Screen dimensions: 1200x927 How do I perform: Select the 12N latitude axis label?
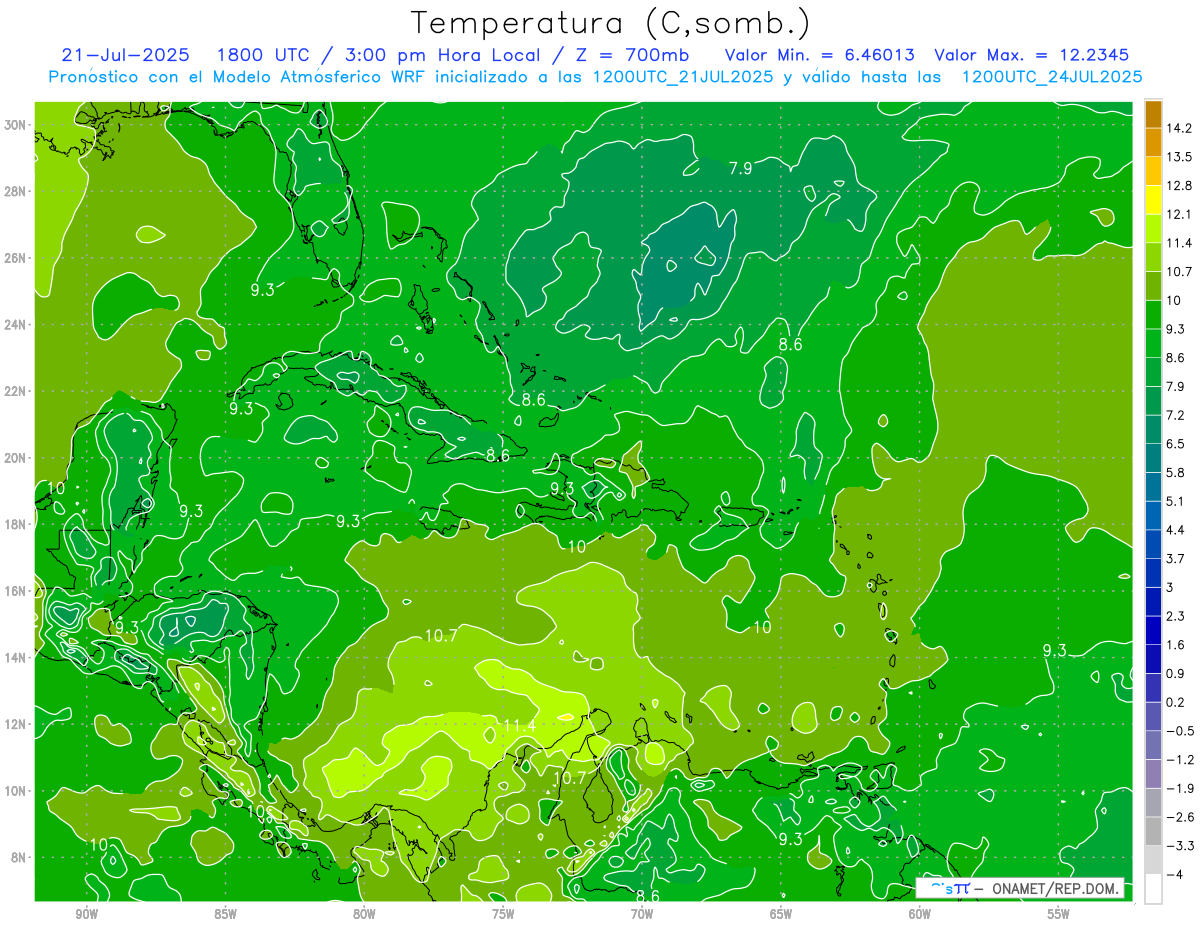click(x=16, y=724)
